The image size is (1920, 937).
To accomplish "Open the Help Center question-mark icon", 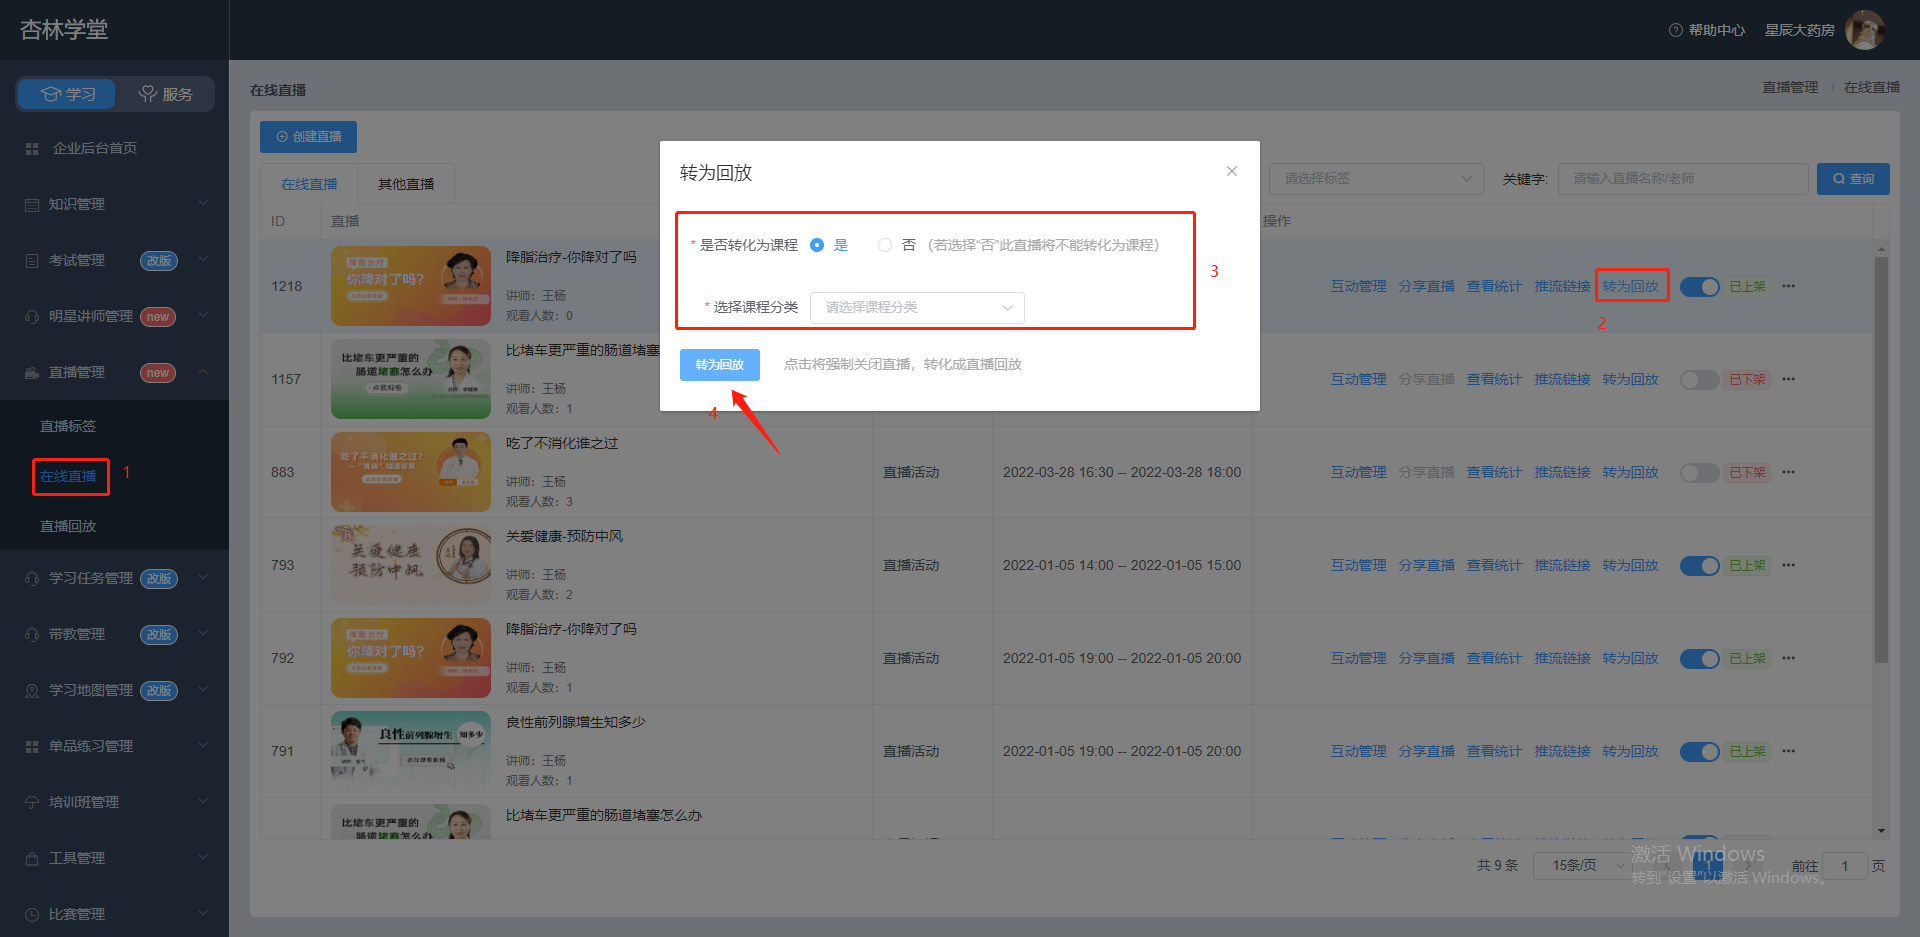I will pyautogui.click(x=1675, y=30).
